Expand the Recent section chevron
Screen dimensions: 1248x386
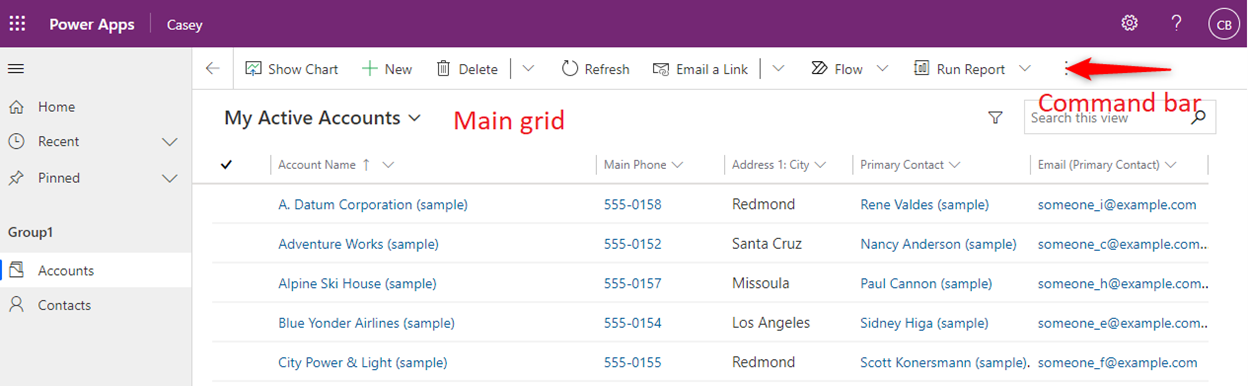(169, 142)
